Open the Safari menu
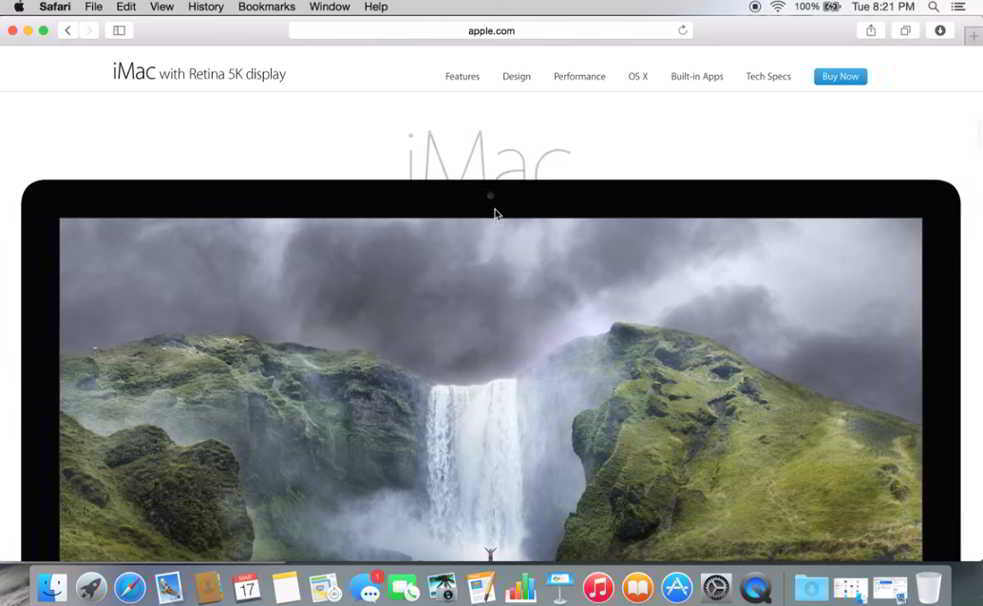 (55, 7)
